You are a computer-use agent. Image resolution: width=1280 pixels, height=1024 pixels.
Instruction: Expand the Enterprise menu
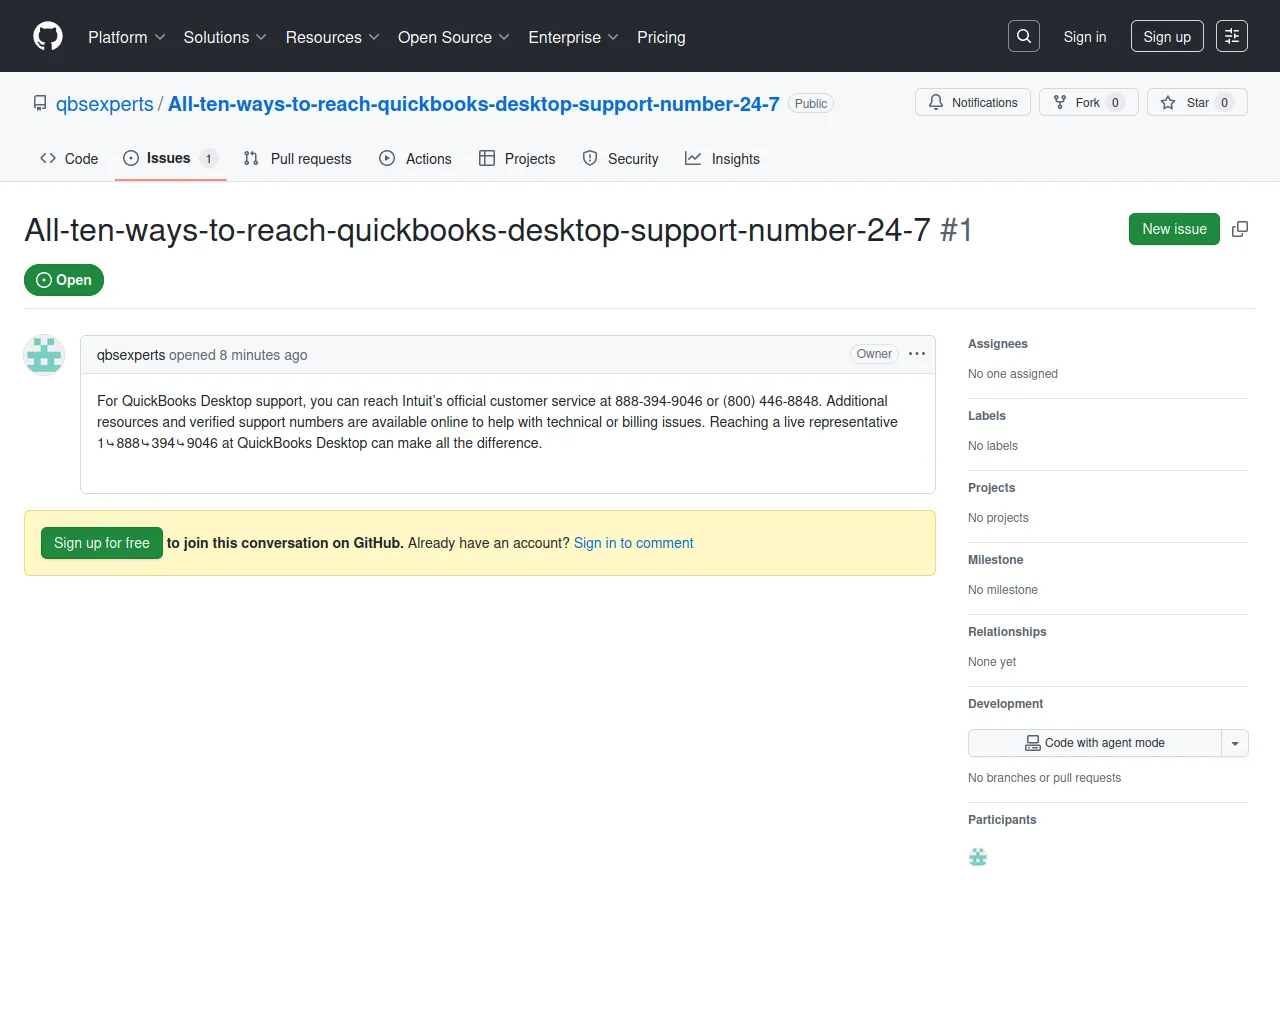coord(574,37)
